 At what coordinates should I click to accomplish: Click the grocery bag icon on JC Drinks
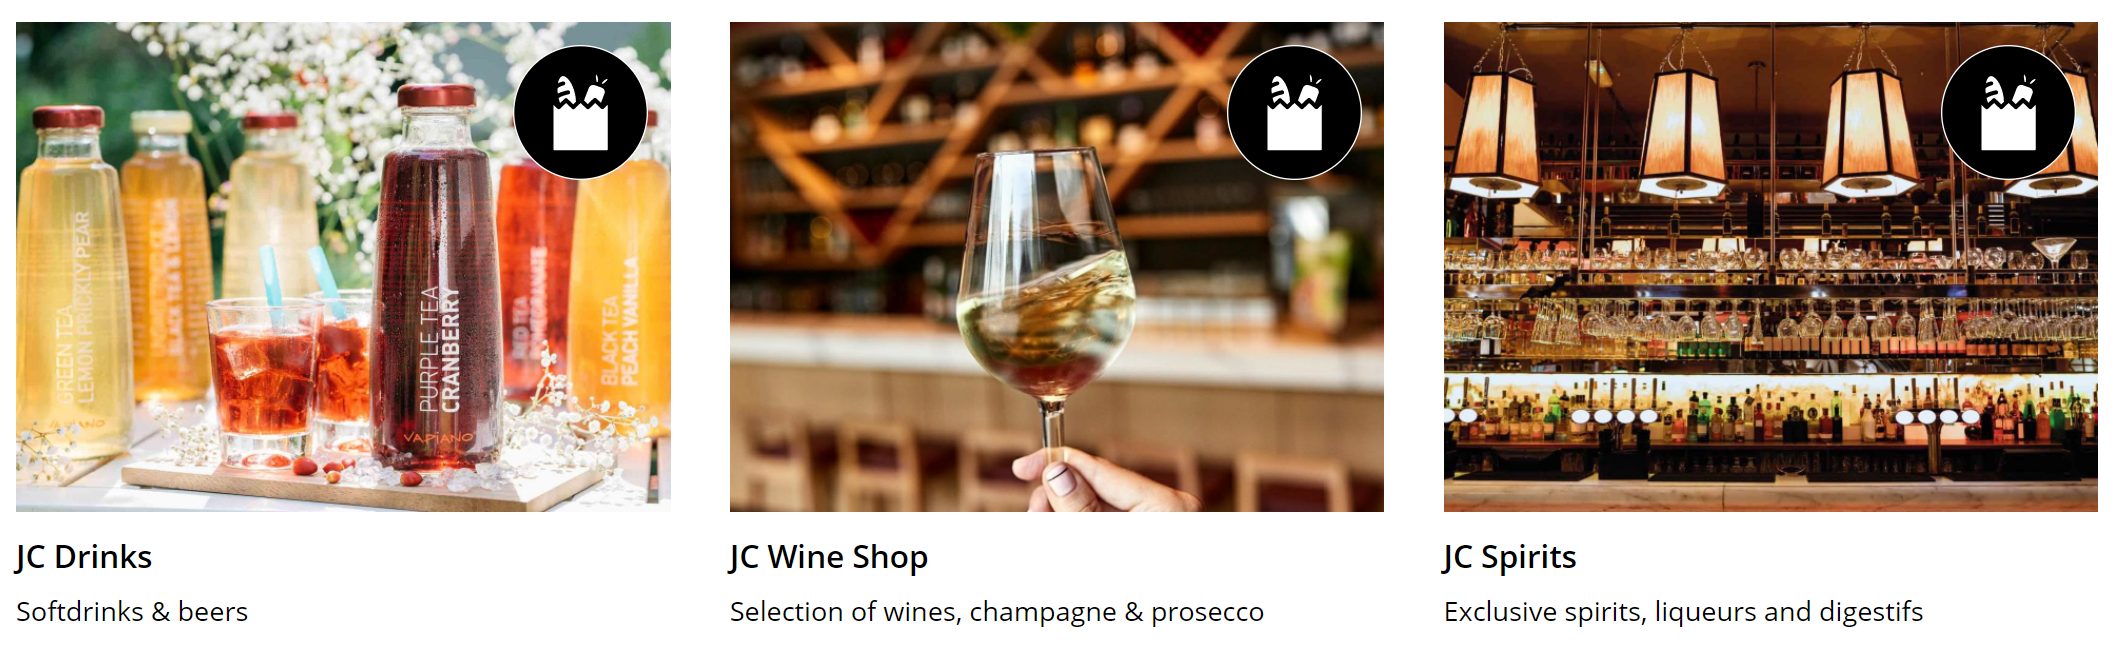pyautogui.click(x=580, y=112)
